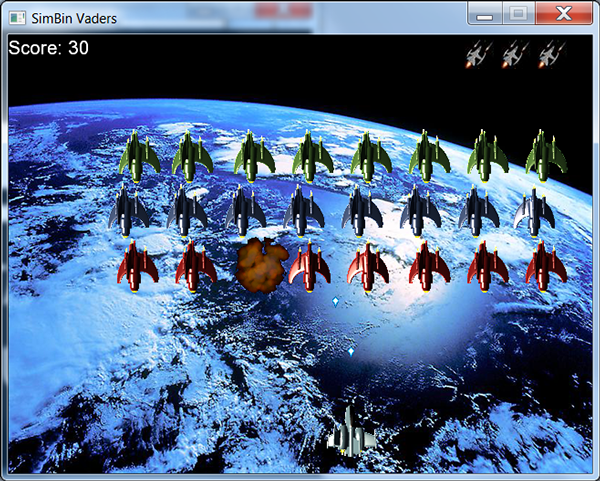
Task: Click the upper blue diamond bullet
Action: coord(336,302)
